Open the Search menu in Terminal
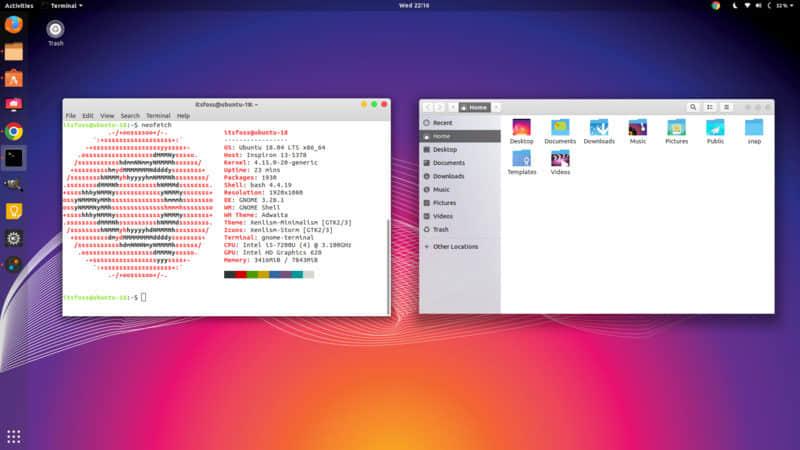The width and height of the screenshot is (800, 450). (x=130, y=116)
